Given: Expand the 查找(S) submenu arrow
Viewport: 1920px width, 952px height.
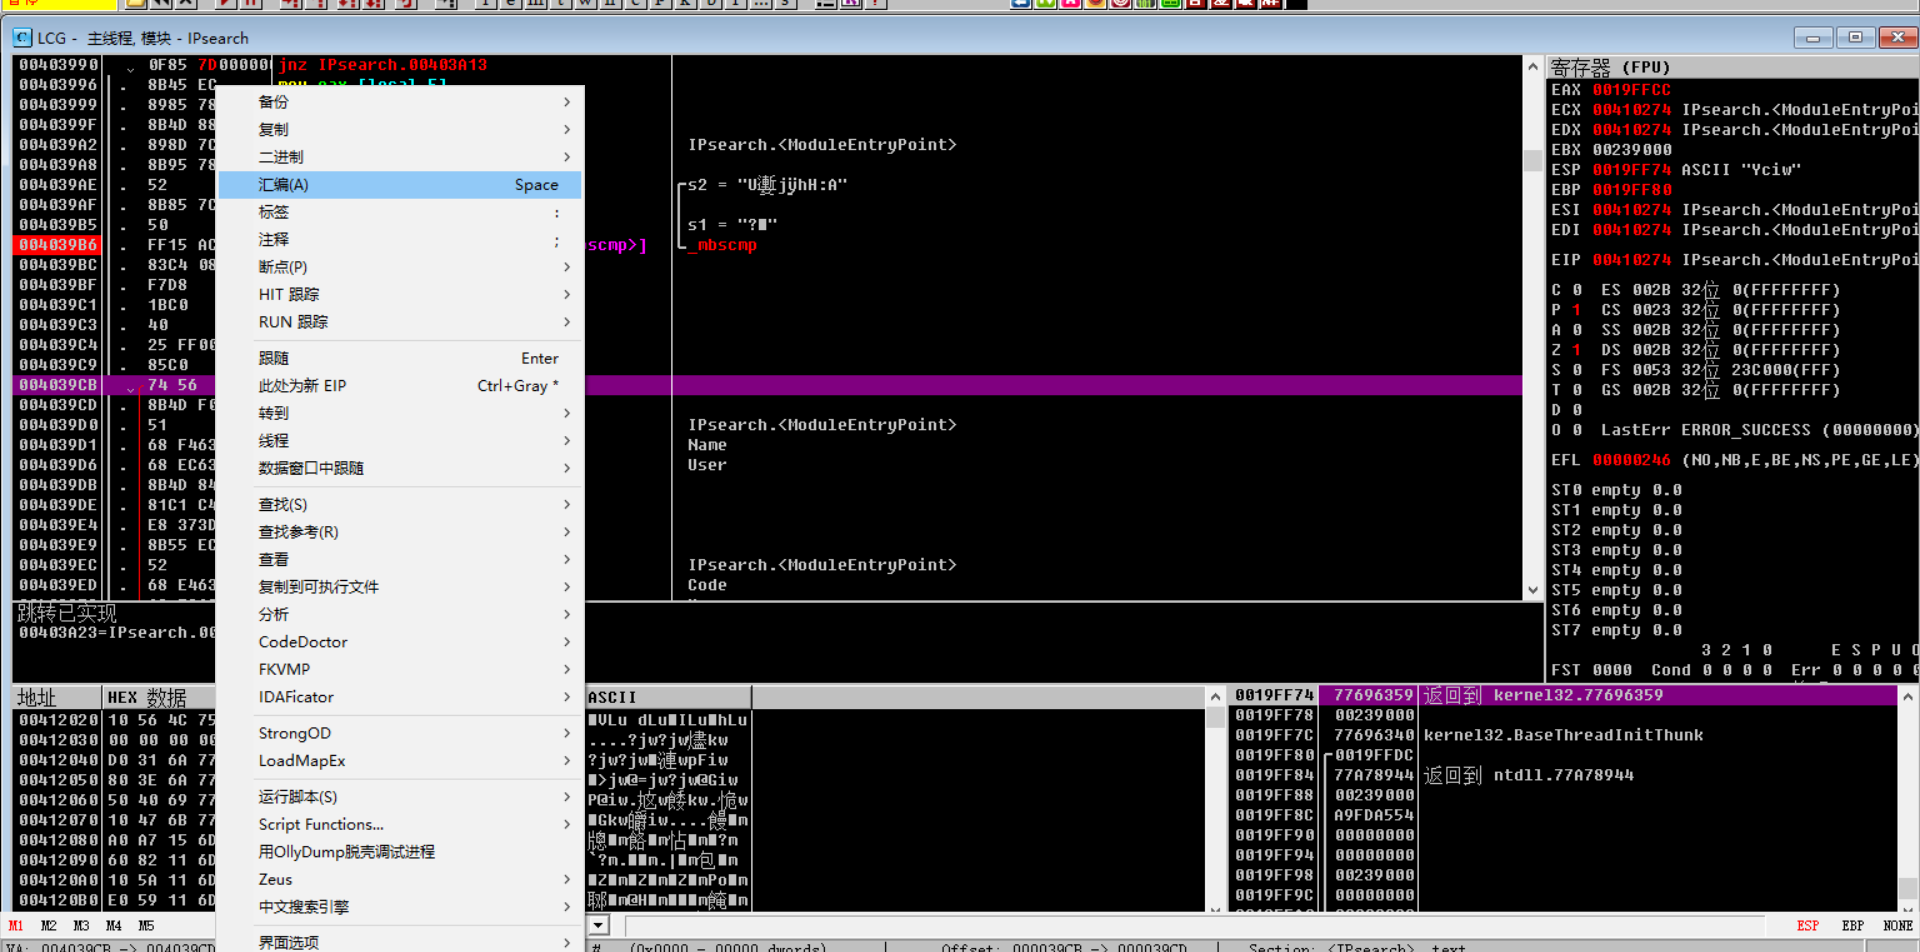Looking at the screenshot, I should click(567, 505).
